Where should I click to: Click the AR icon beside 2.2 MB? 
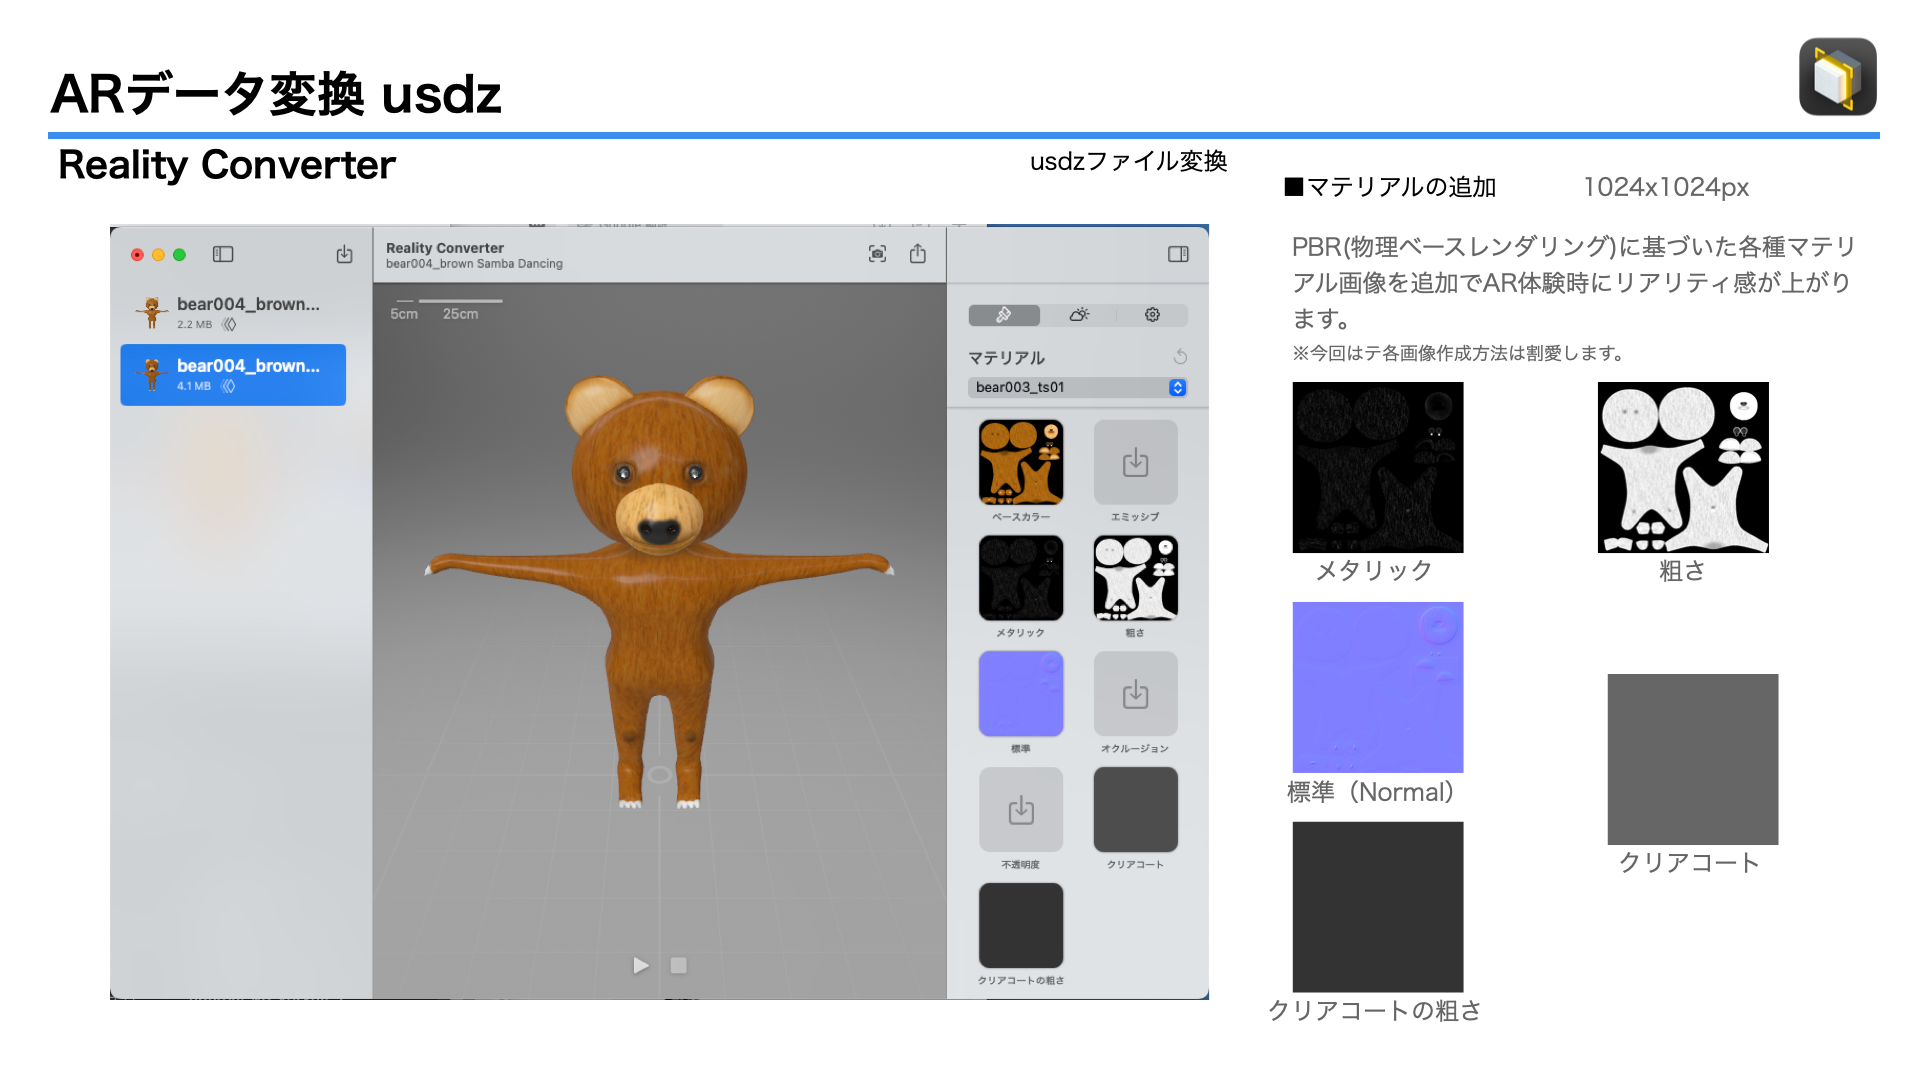[229, 324]
